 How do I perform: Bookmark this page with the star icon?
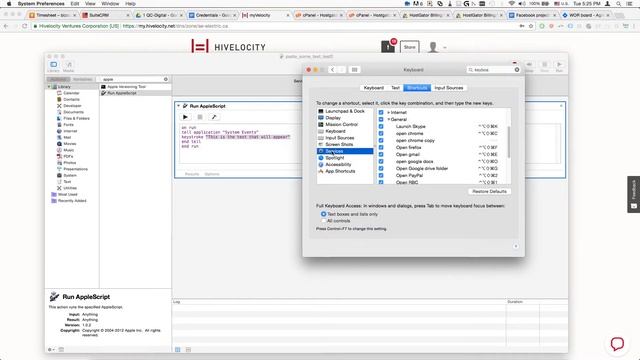(531, 26)
